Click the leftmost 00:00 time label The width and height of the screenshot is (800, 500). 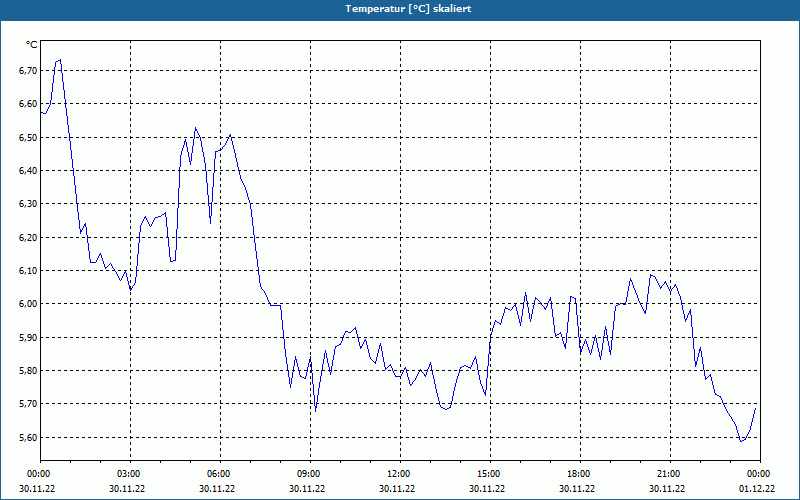[38, 474]
